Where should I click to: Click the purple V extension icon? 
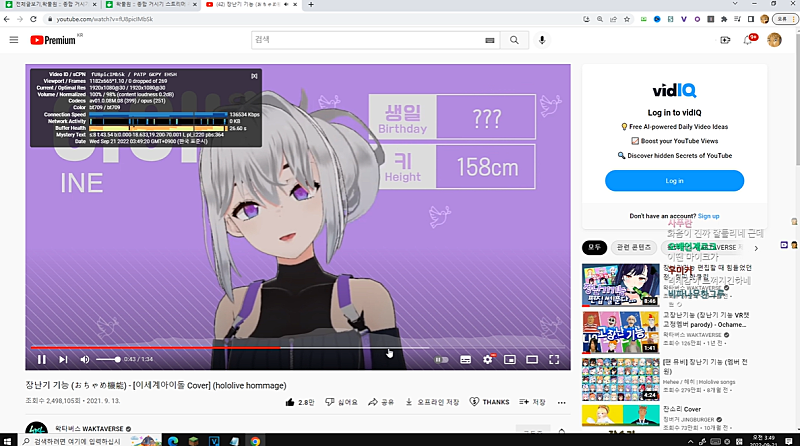(684, 19)
